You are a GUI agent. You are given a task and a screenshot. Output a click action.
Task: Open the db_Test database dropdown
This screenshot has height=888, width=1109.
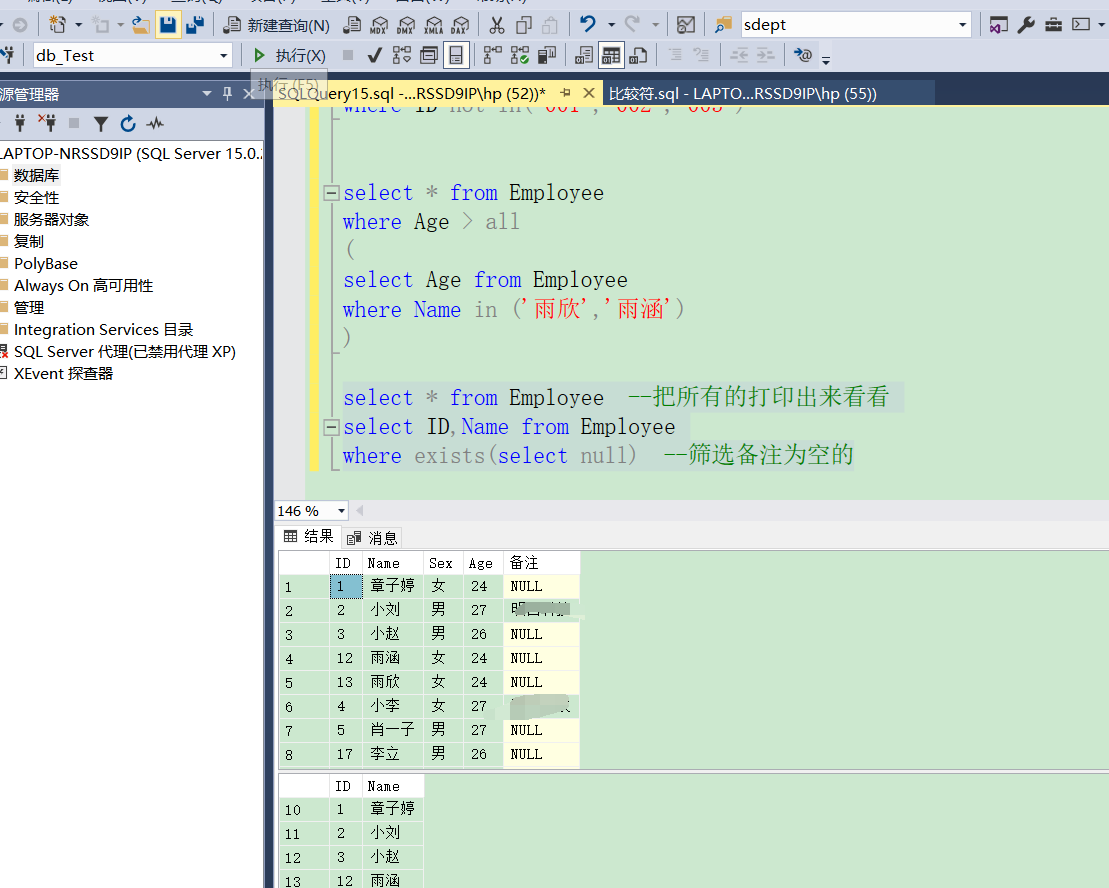132,55
